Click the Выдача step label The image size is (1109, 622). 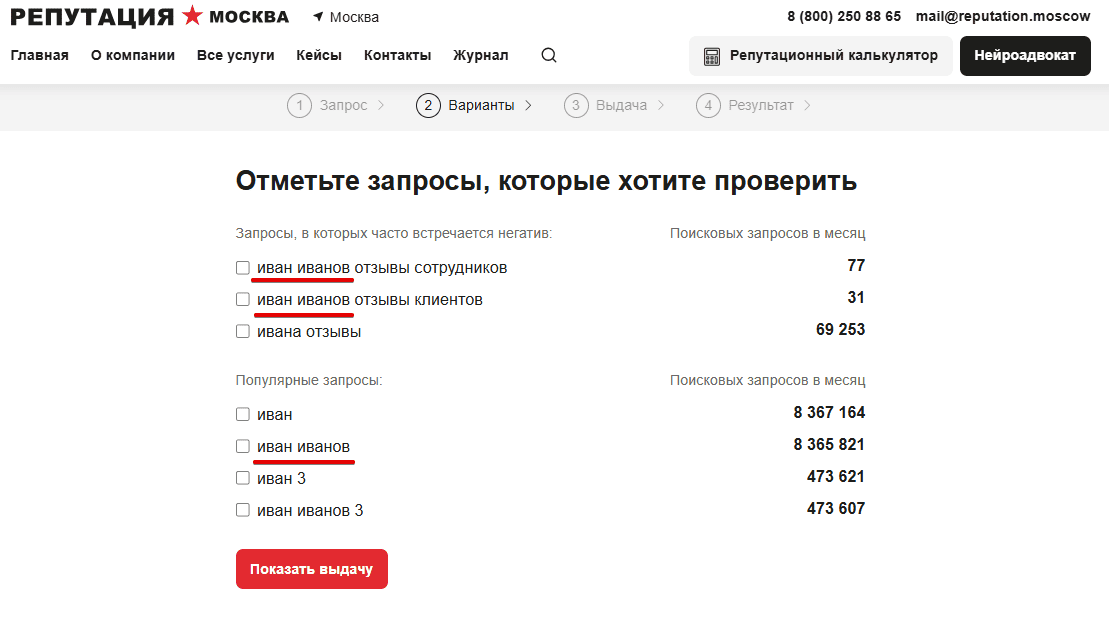point(622,105)
